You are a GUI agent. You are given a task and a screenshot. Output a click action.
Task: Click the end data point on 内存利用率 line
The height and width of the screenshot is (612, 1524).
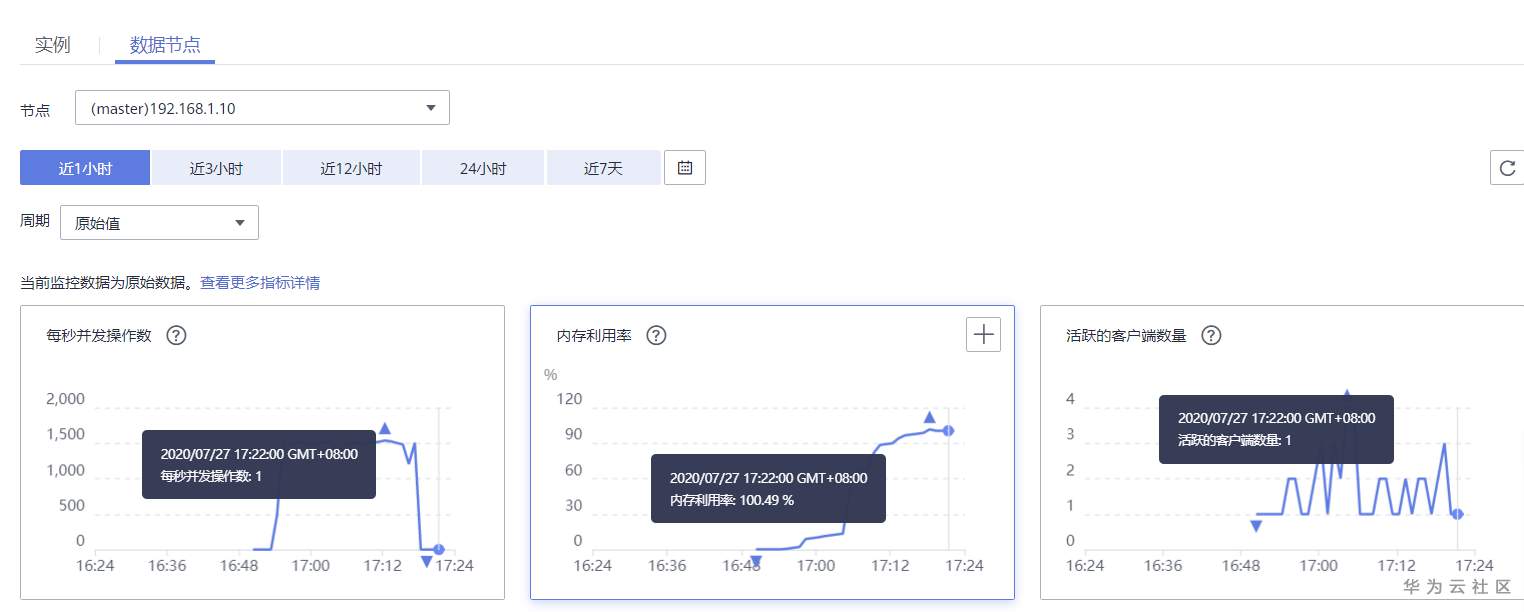[948, 431]
